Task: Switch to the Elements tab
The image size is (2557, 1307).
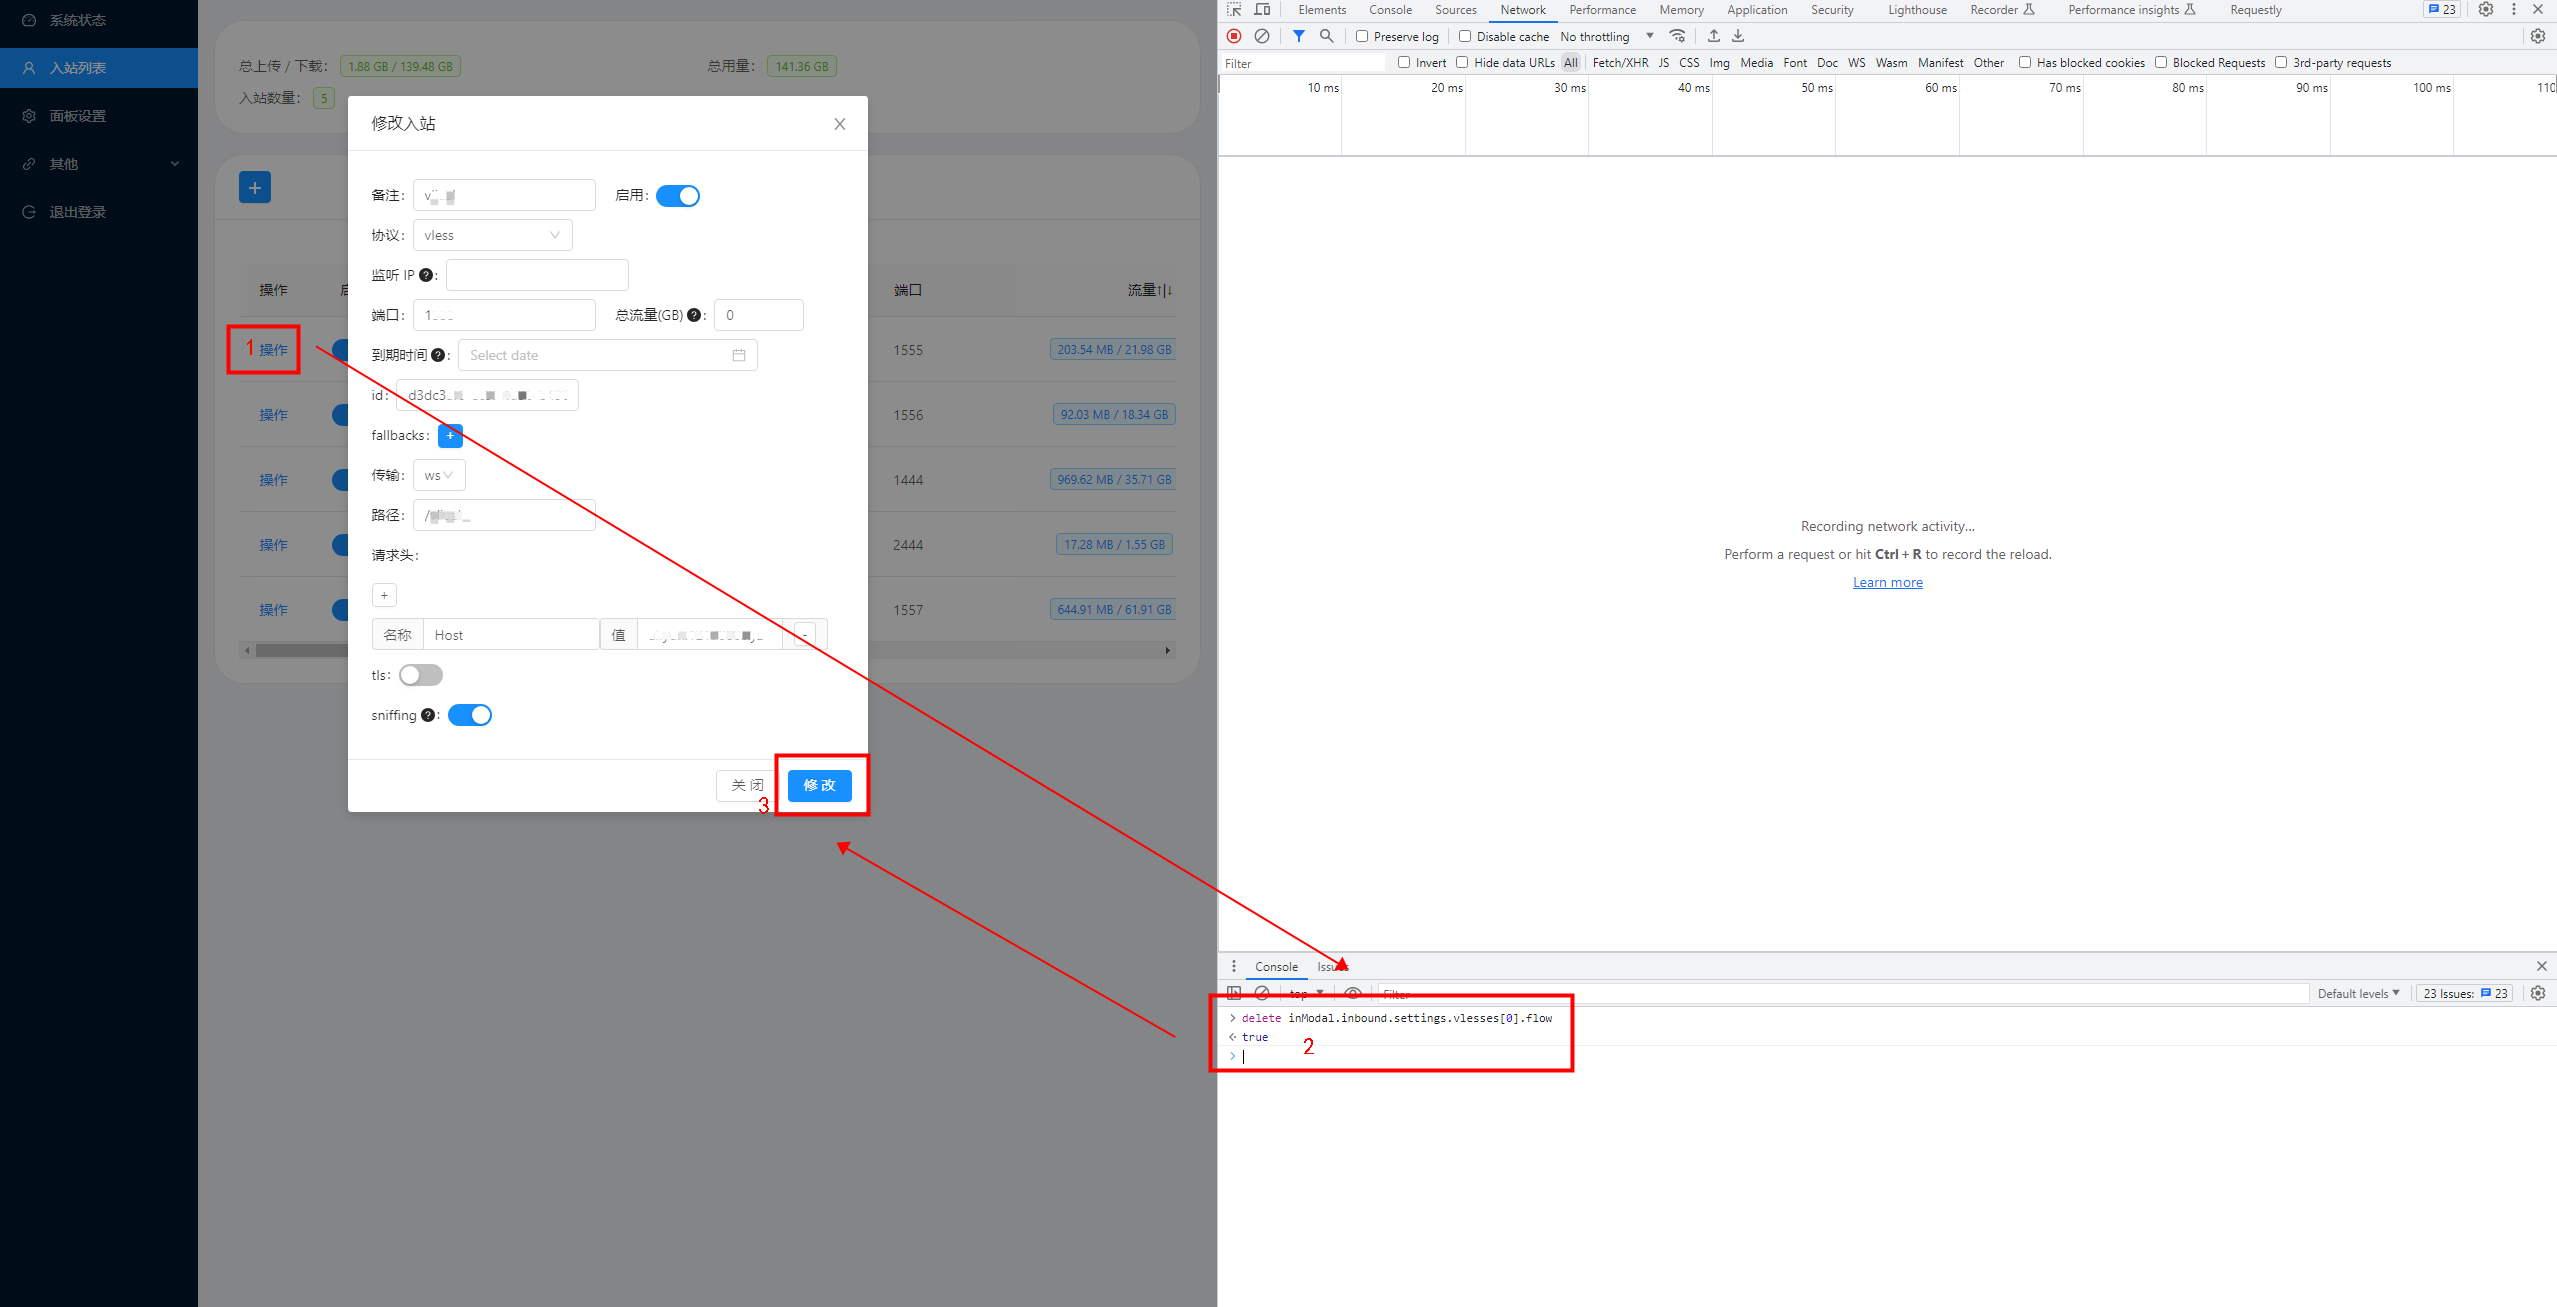Action: point(1322,9)
